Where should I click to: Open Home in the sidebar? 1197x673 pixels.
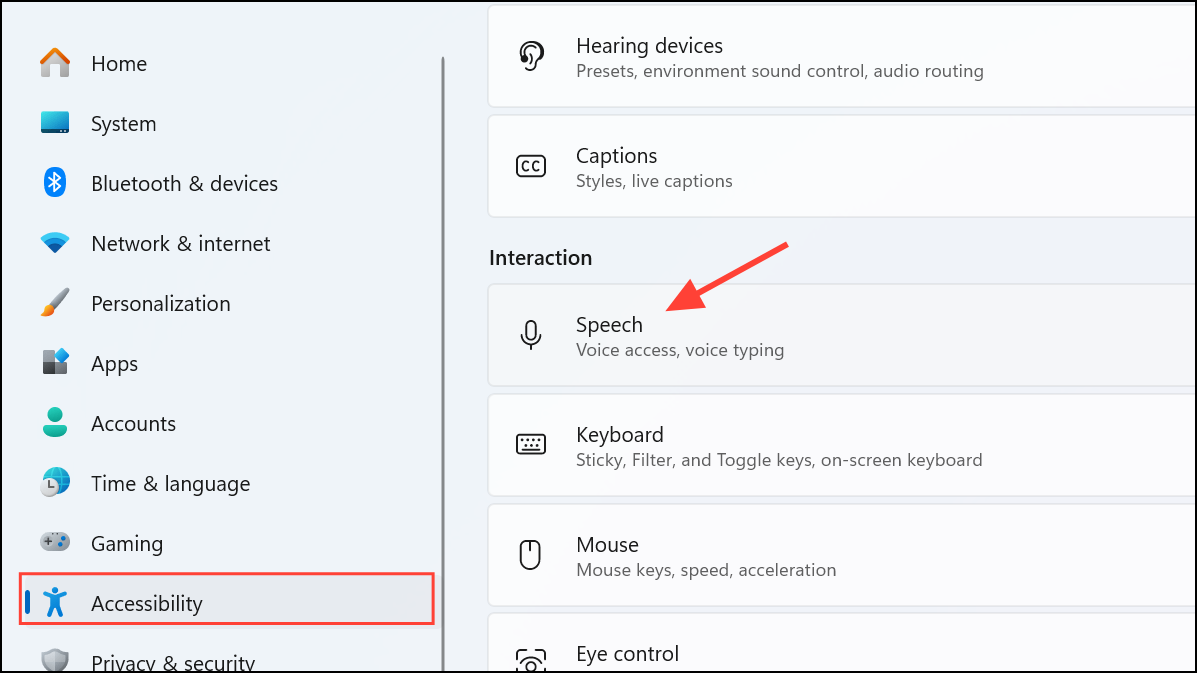pyautogui.click(x=118, y=63)
